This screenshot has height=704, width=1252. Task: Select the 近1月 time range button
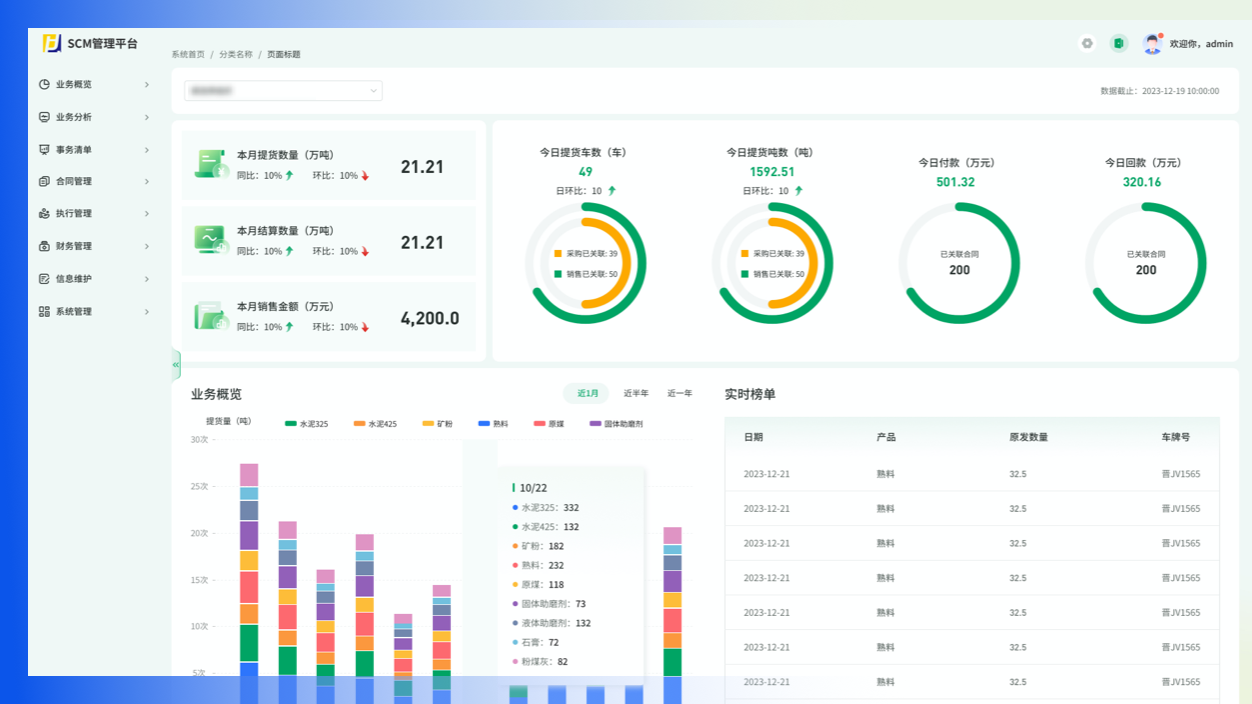click(x=586, y=394)
